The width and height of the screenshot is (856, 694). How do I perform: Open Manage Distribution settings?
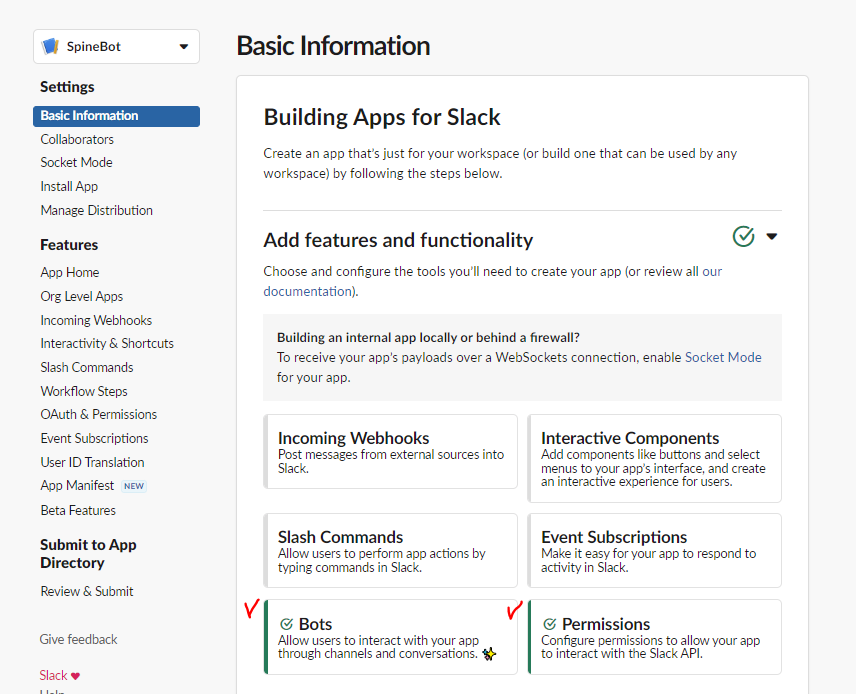[97, 210]
